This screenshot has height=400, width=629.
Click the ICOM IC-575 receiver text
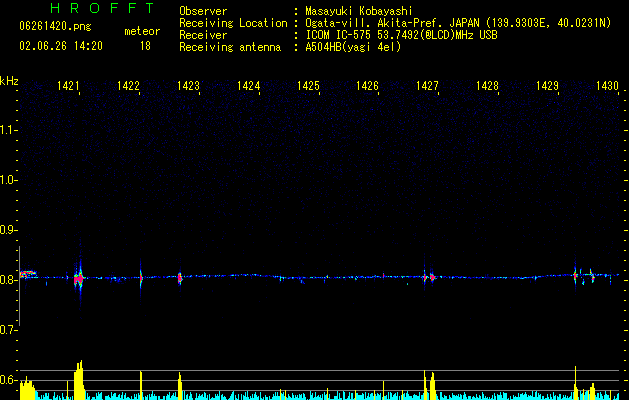pos(401,35)
